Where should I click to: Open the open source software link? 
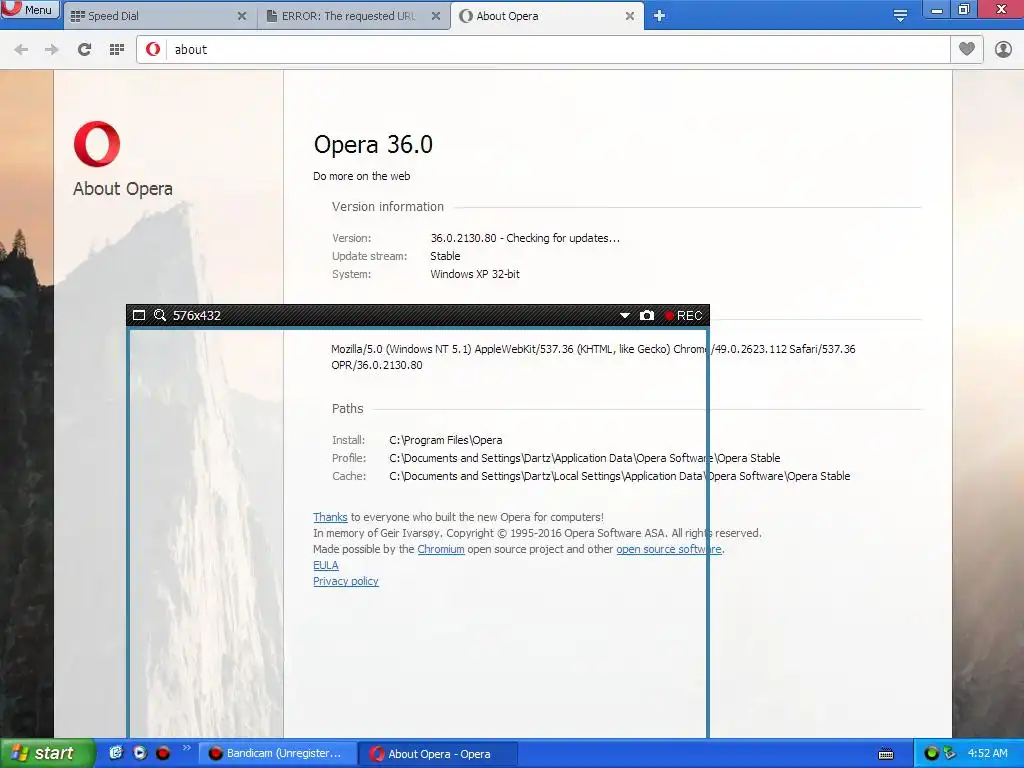pos(669,549)
